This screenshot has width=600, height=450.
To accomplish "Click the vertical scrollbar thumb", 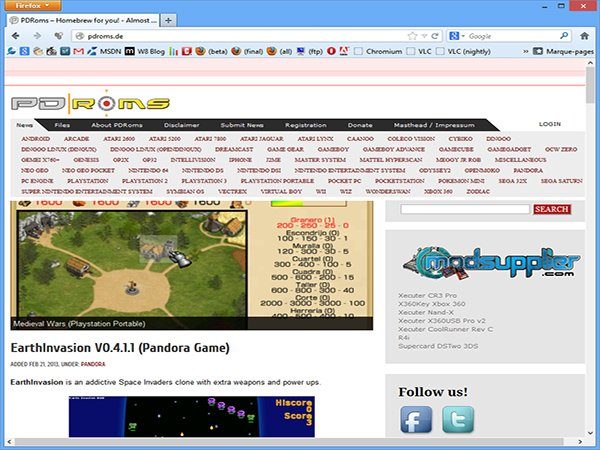I will (x=590, y=86).
